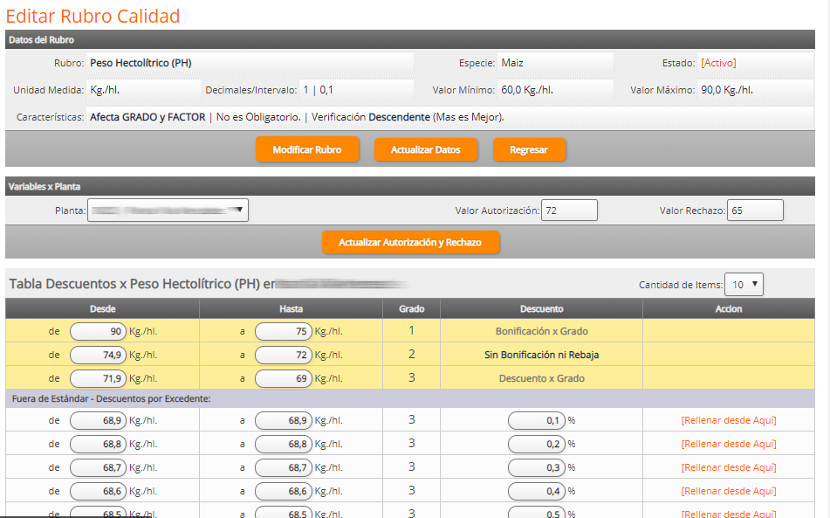Click the Modificar Rubro button

tap(307, 150)
